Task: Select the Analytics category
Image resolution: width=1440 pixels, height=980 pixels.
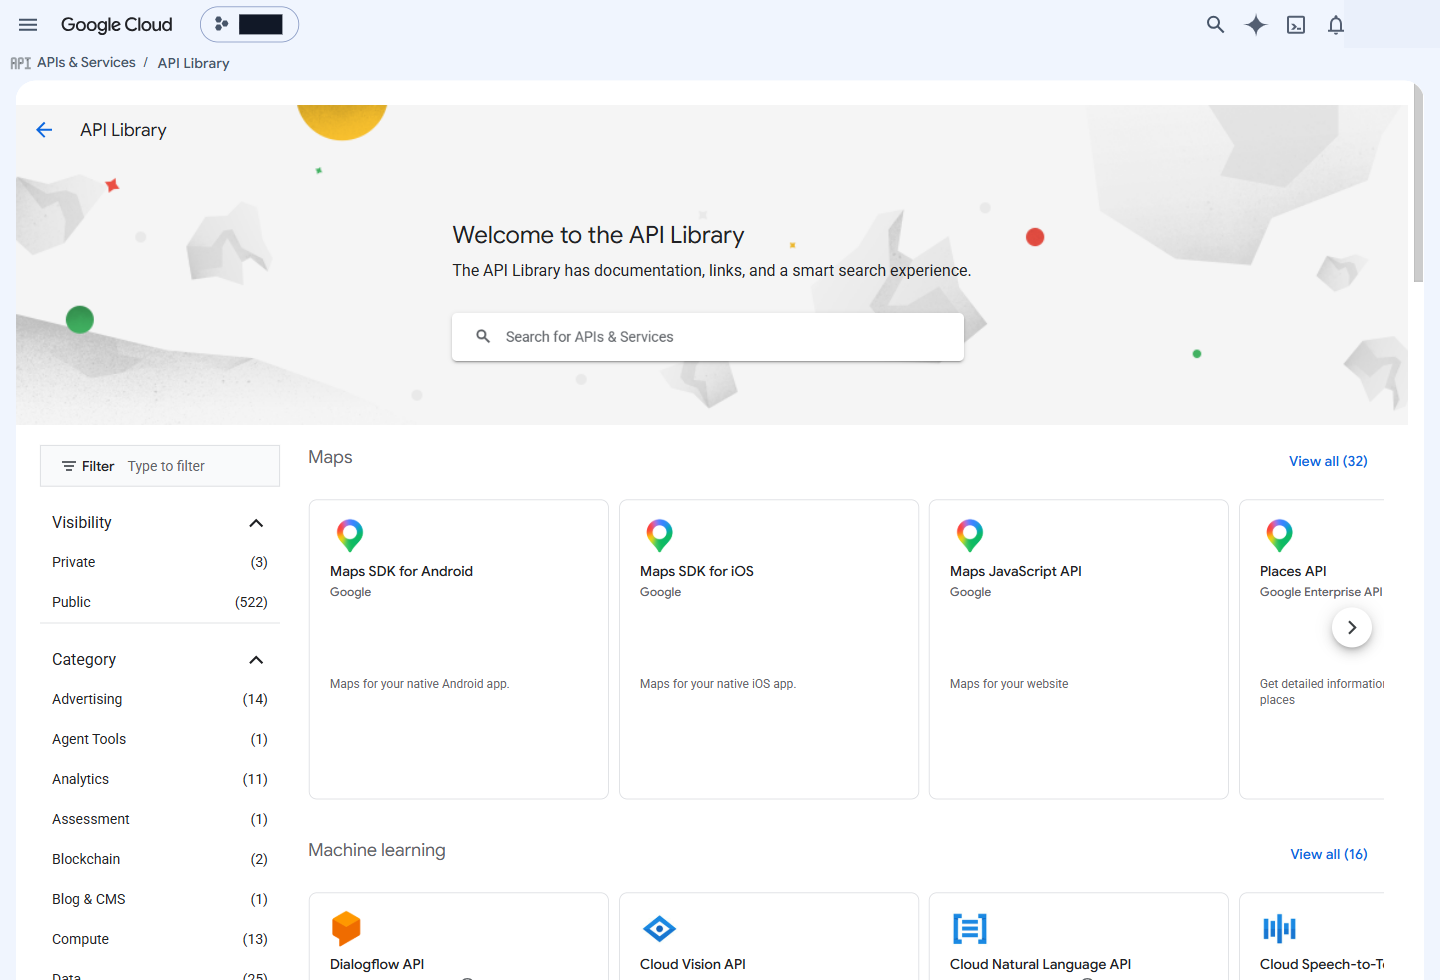Action: pyautogui.click(x=160, y=779)
